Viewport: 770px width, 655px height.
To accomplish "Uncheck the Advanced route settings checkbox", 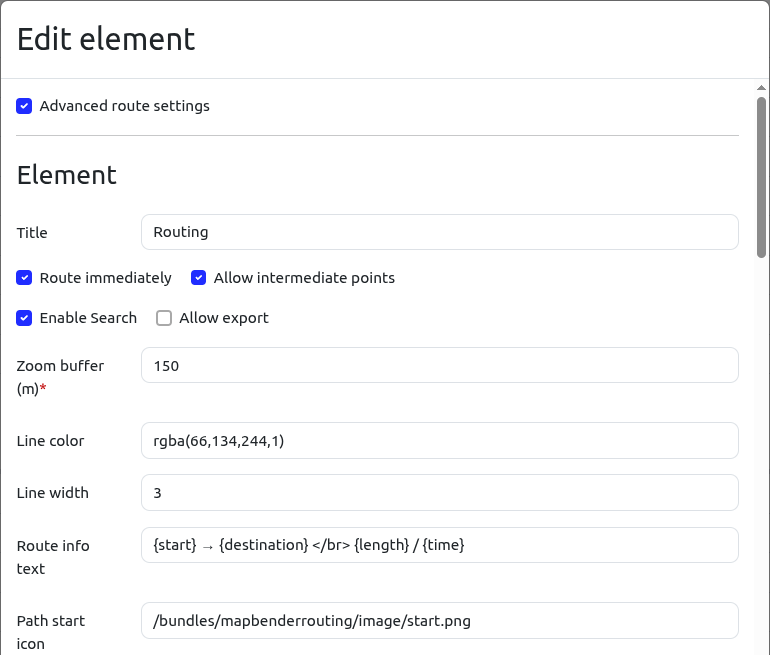I will coord(25,106).
